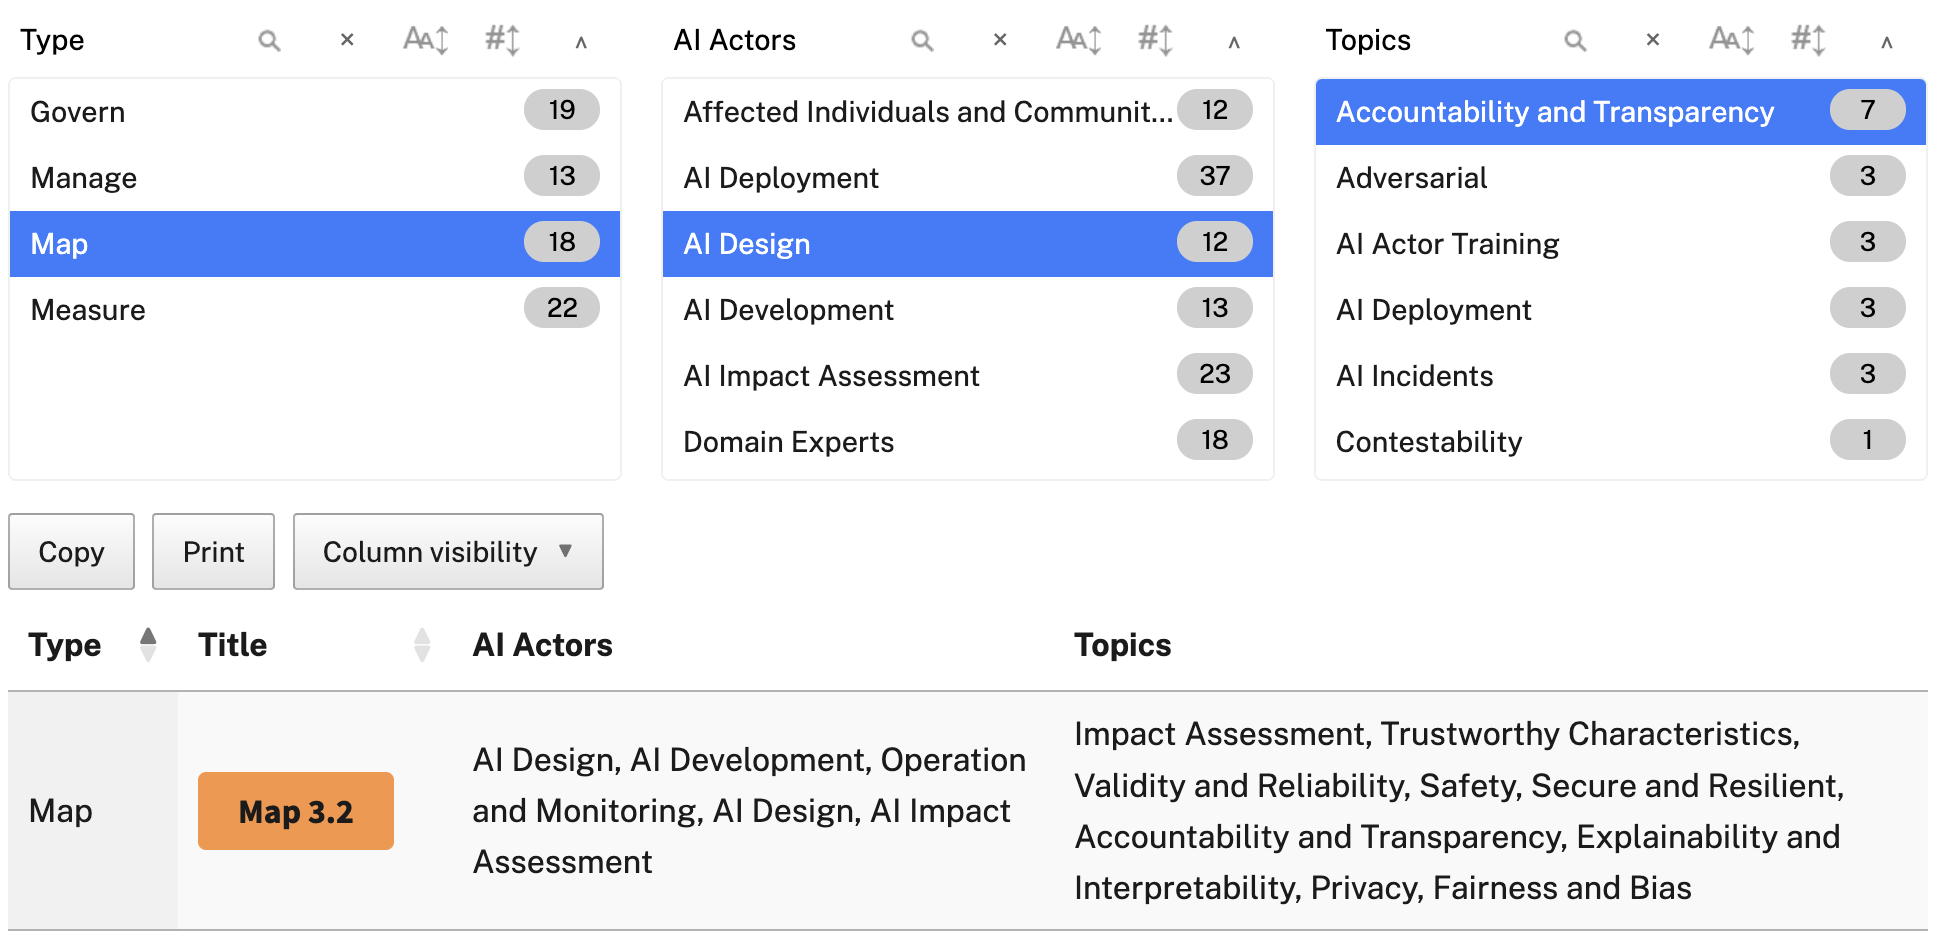Click the Print button

213,552
